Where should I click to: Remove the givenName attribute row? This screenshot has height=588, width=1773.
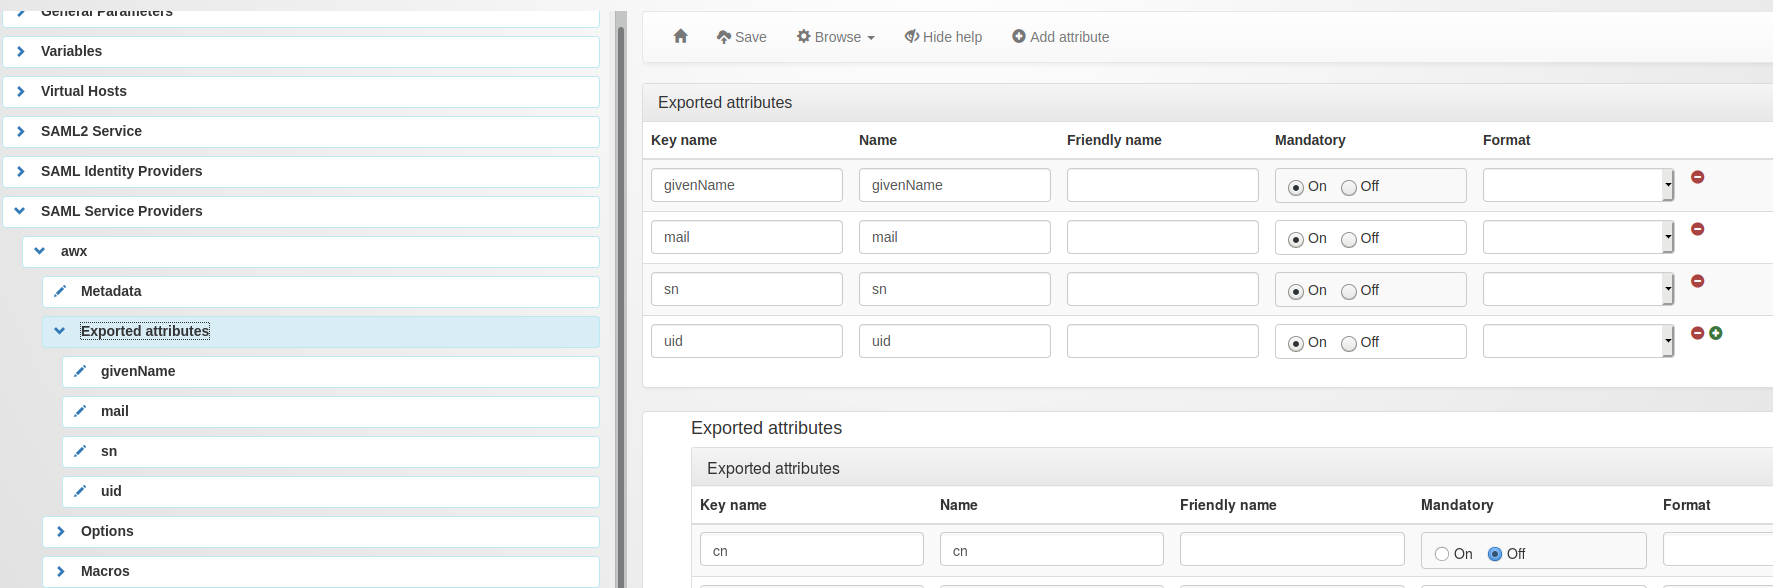coord(1697,177)
